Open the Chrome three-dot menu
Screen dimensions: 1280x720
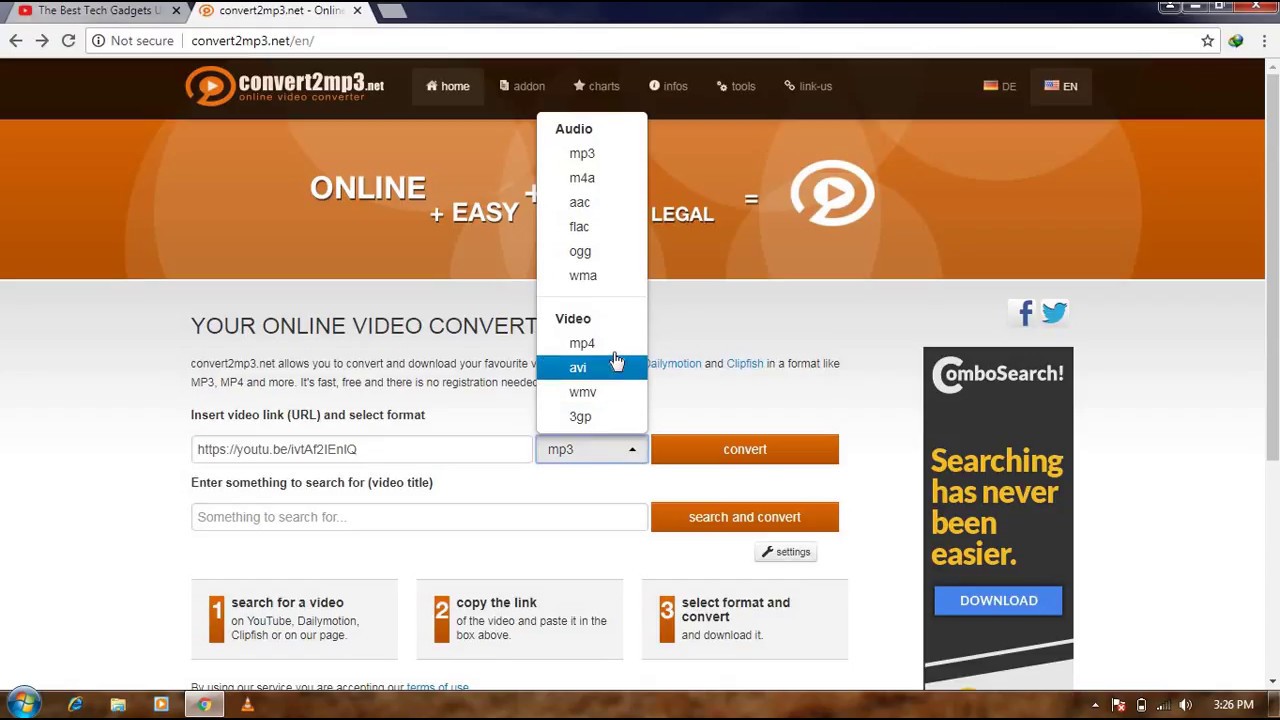[1265, 41]
